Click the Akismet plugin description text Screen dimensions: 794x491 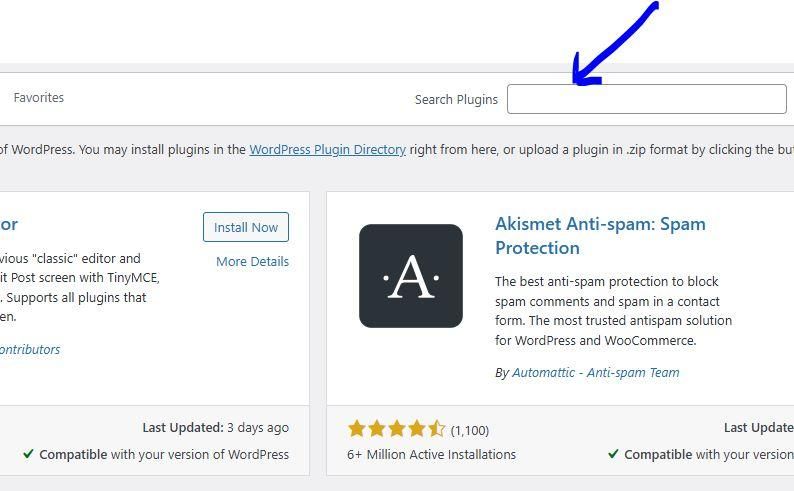pyautogui.click(x=613, y=311)
